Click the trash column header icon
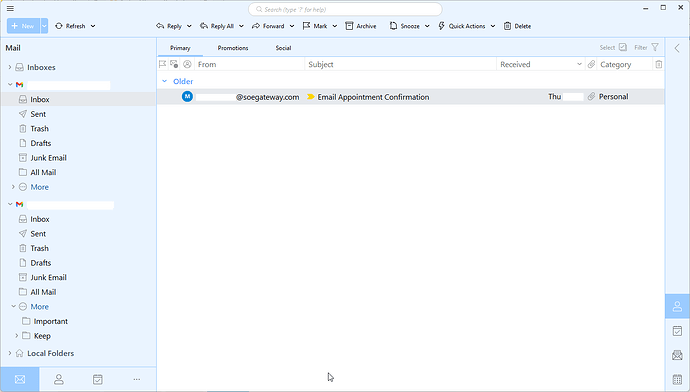This screenshot has width=690, height=392. pyautogui.click(x=658, y=64)
